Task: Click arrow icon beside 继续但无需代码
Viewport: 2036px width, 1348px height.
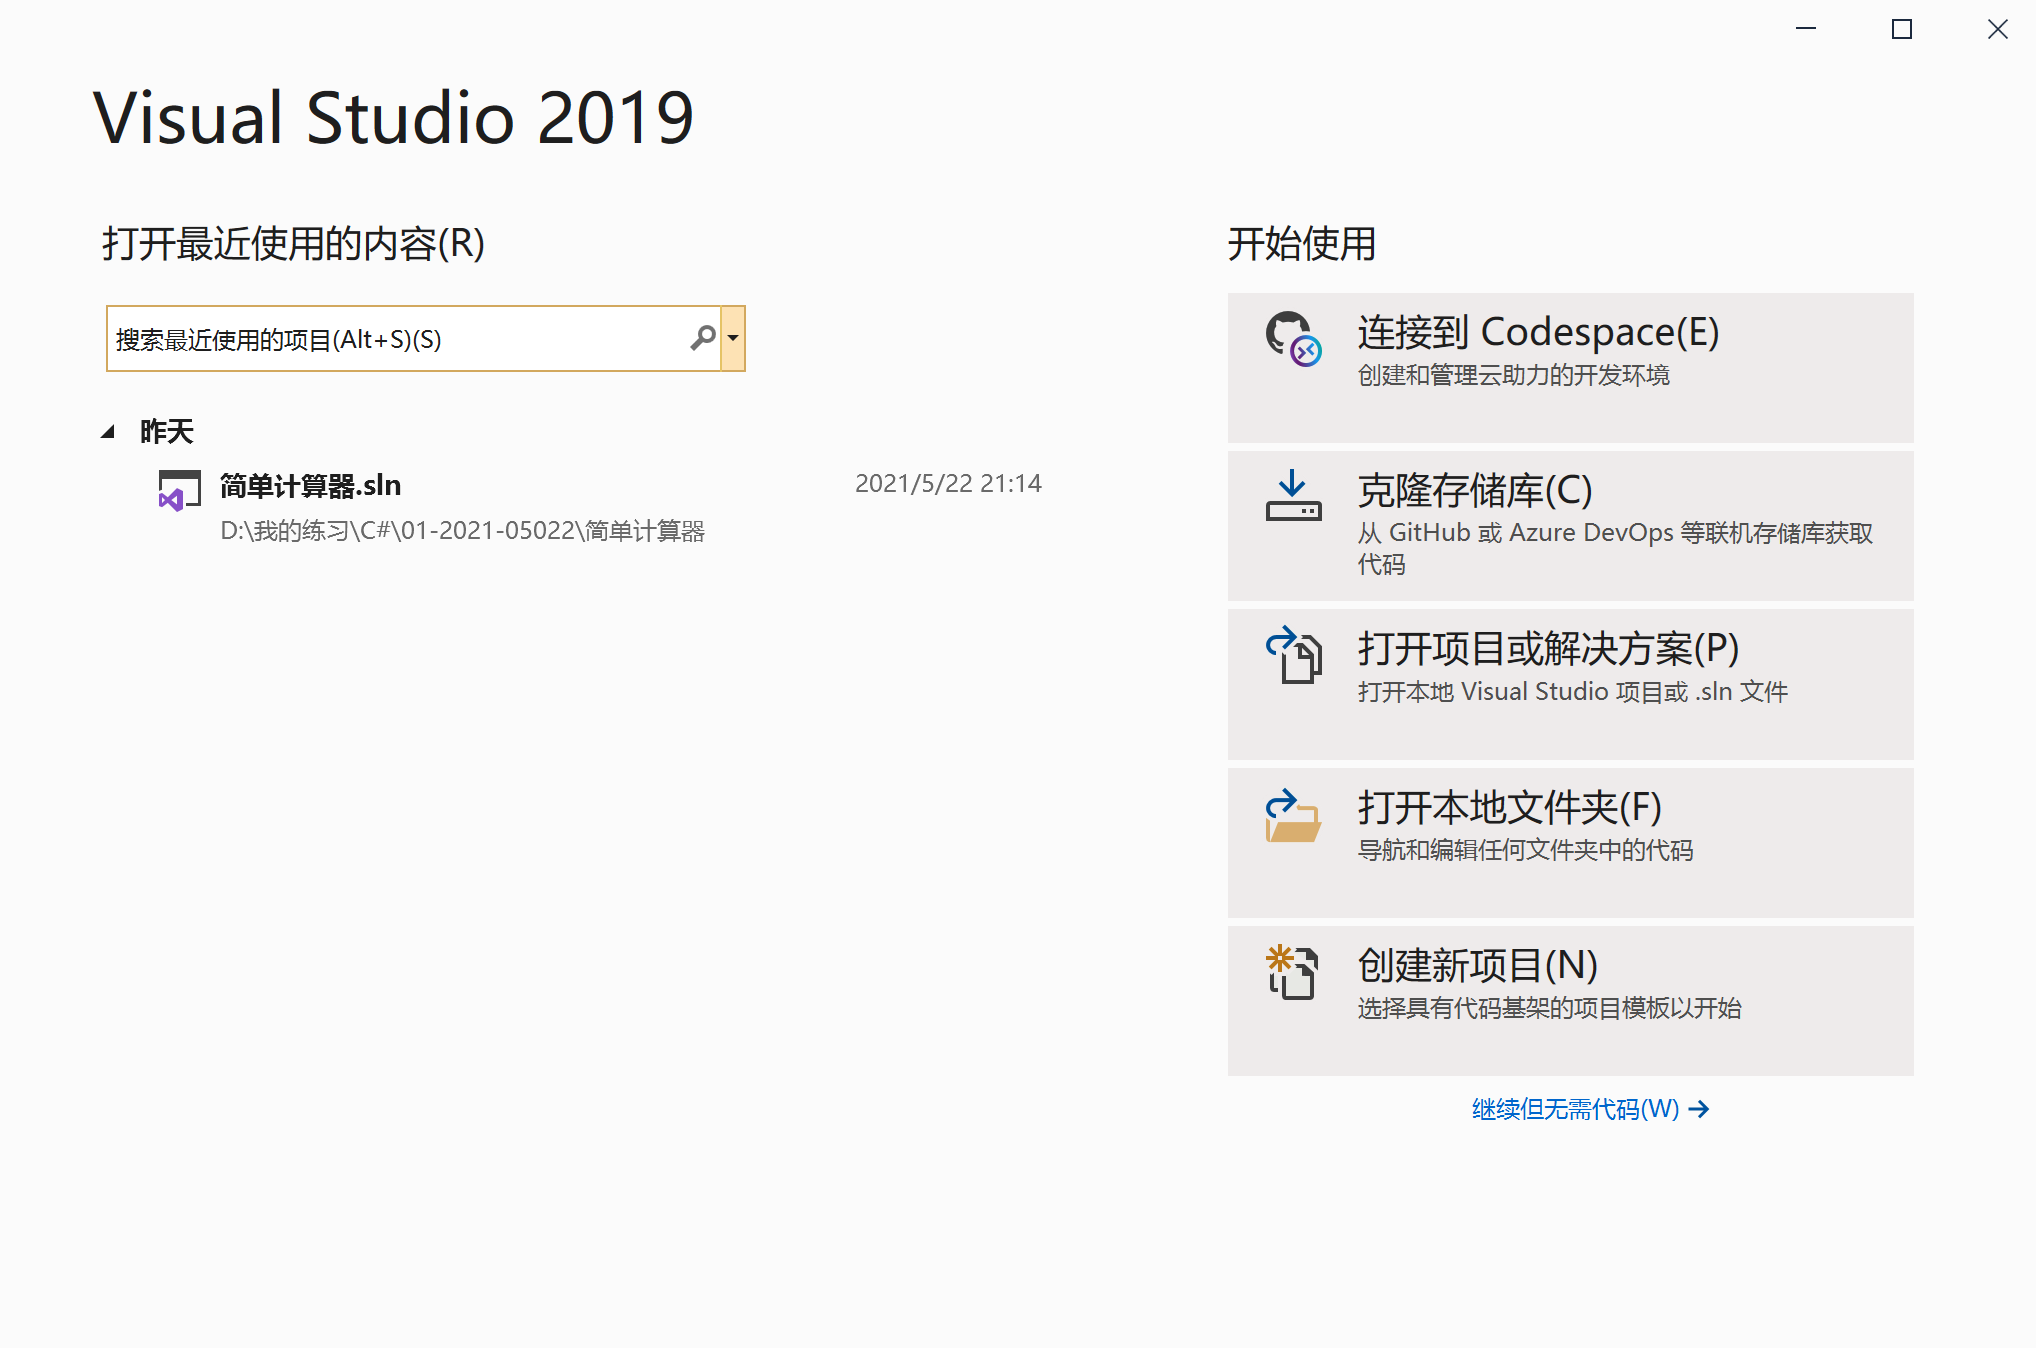Action: click(x=1699, y=1109)
